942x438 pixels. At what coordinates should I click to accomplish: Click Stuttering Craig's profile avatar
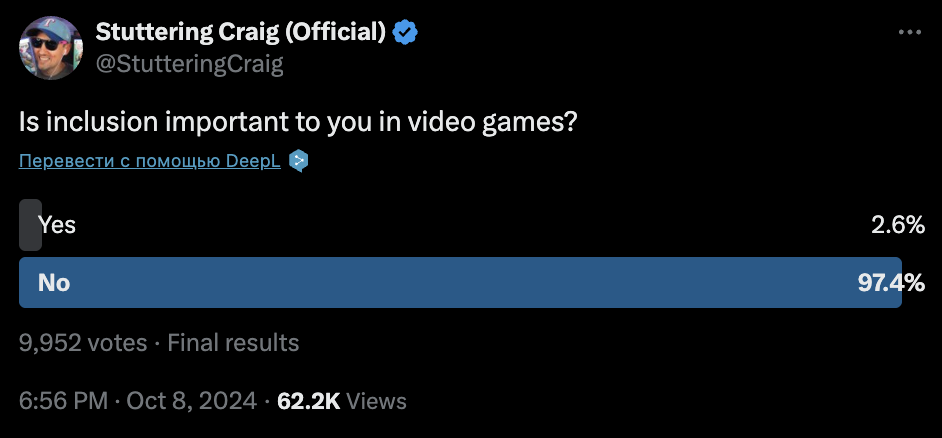coord(50,47)
